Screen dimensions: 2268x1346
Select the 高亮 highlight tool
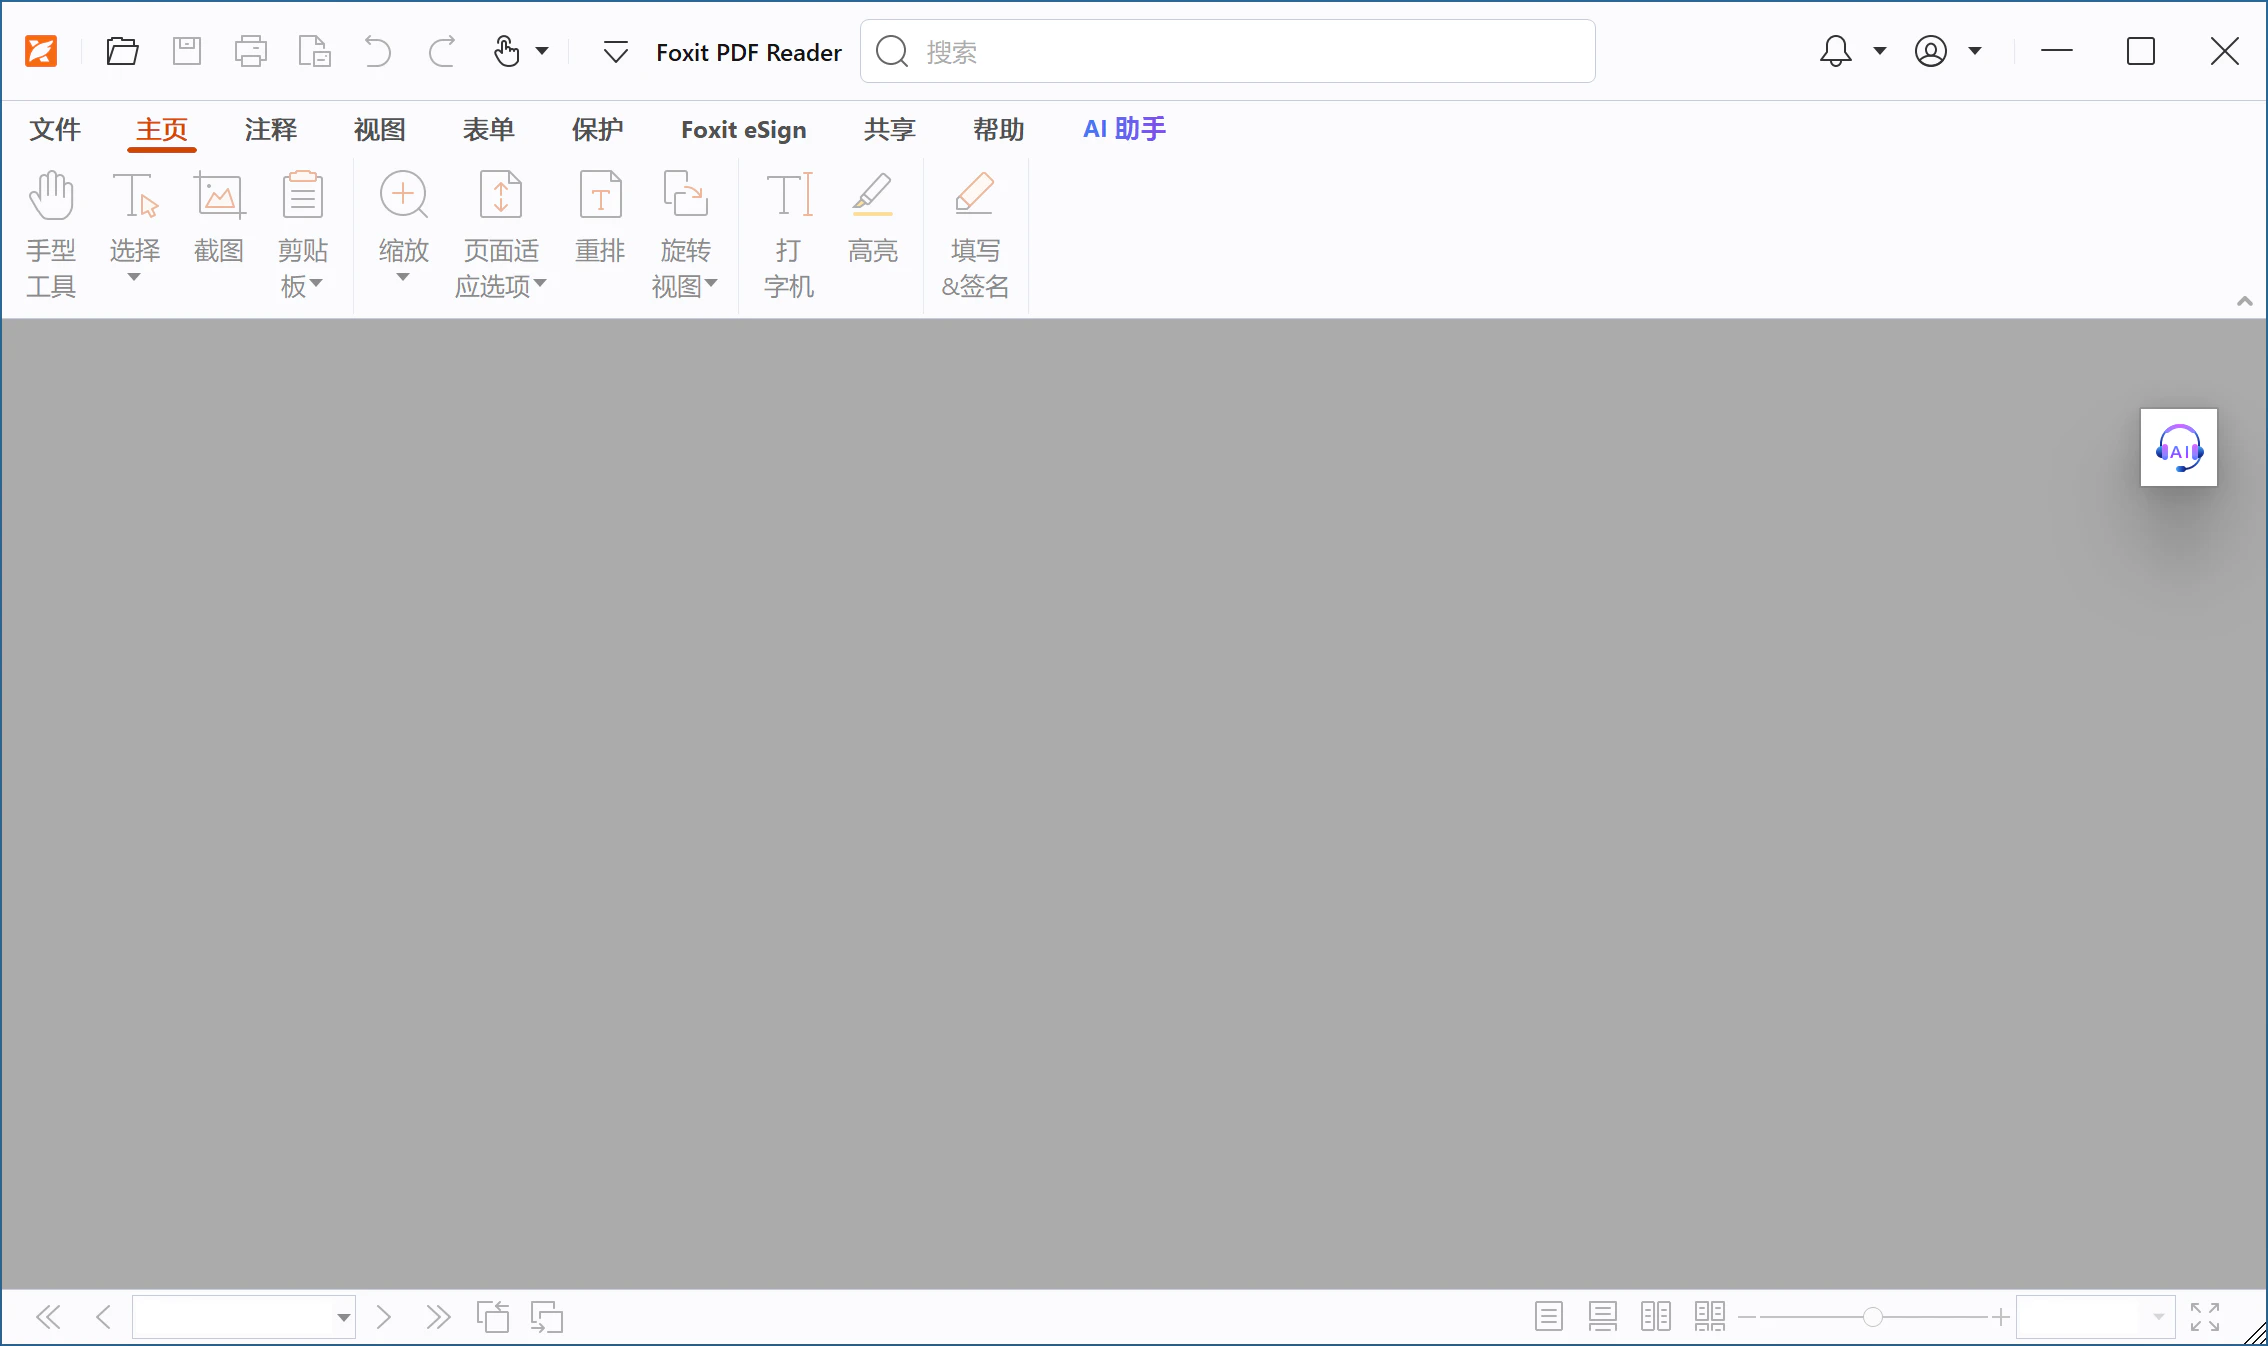(x=873, y=217)
